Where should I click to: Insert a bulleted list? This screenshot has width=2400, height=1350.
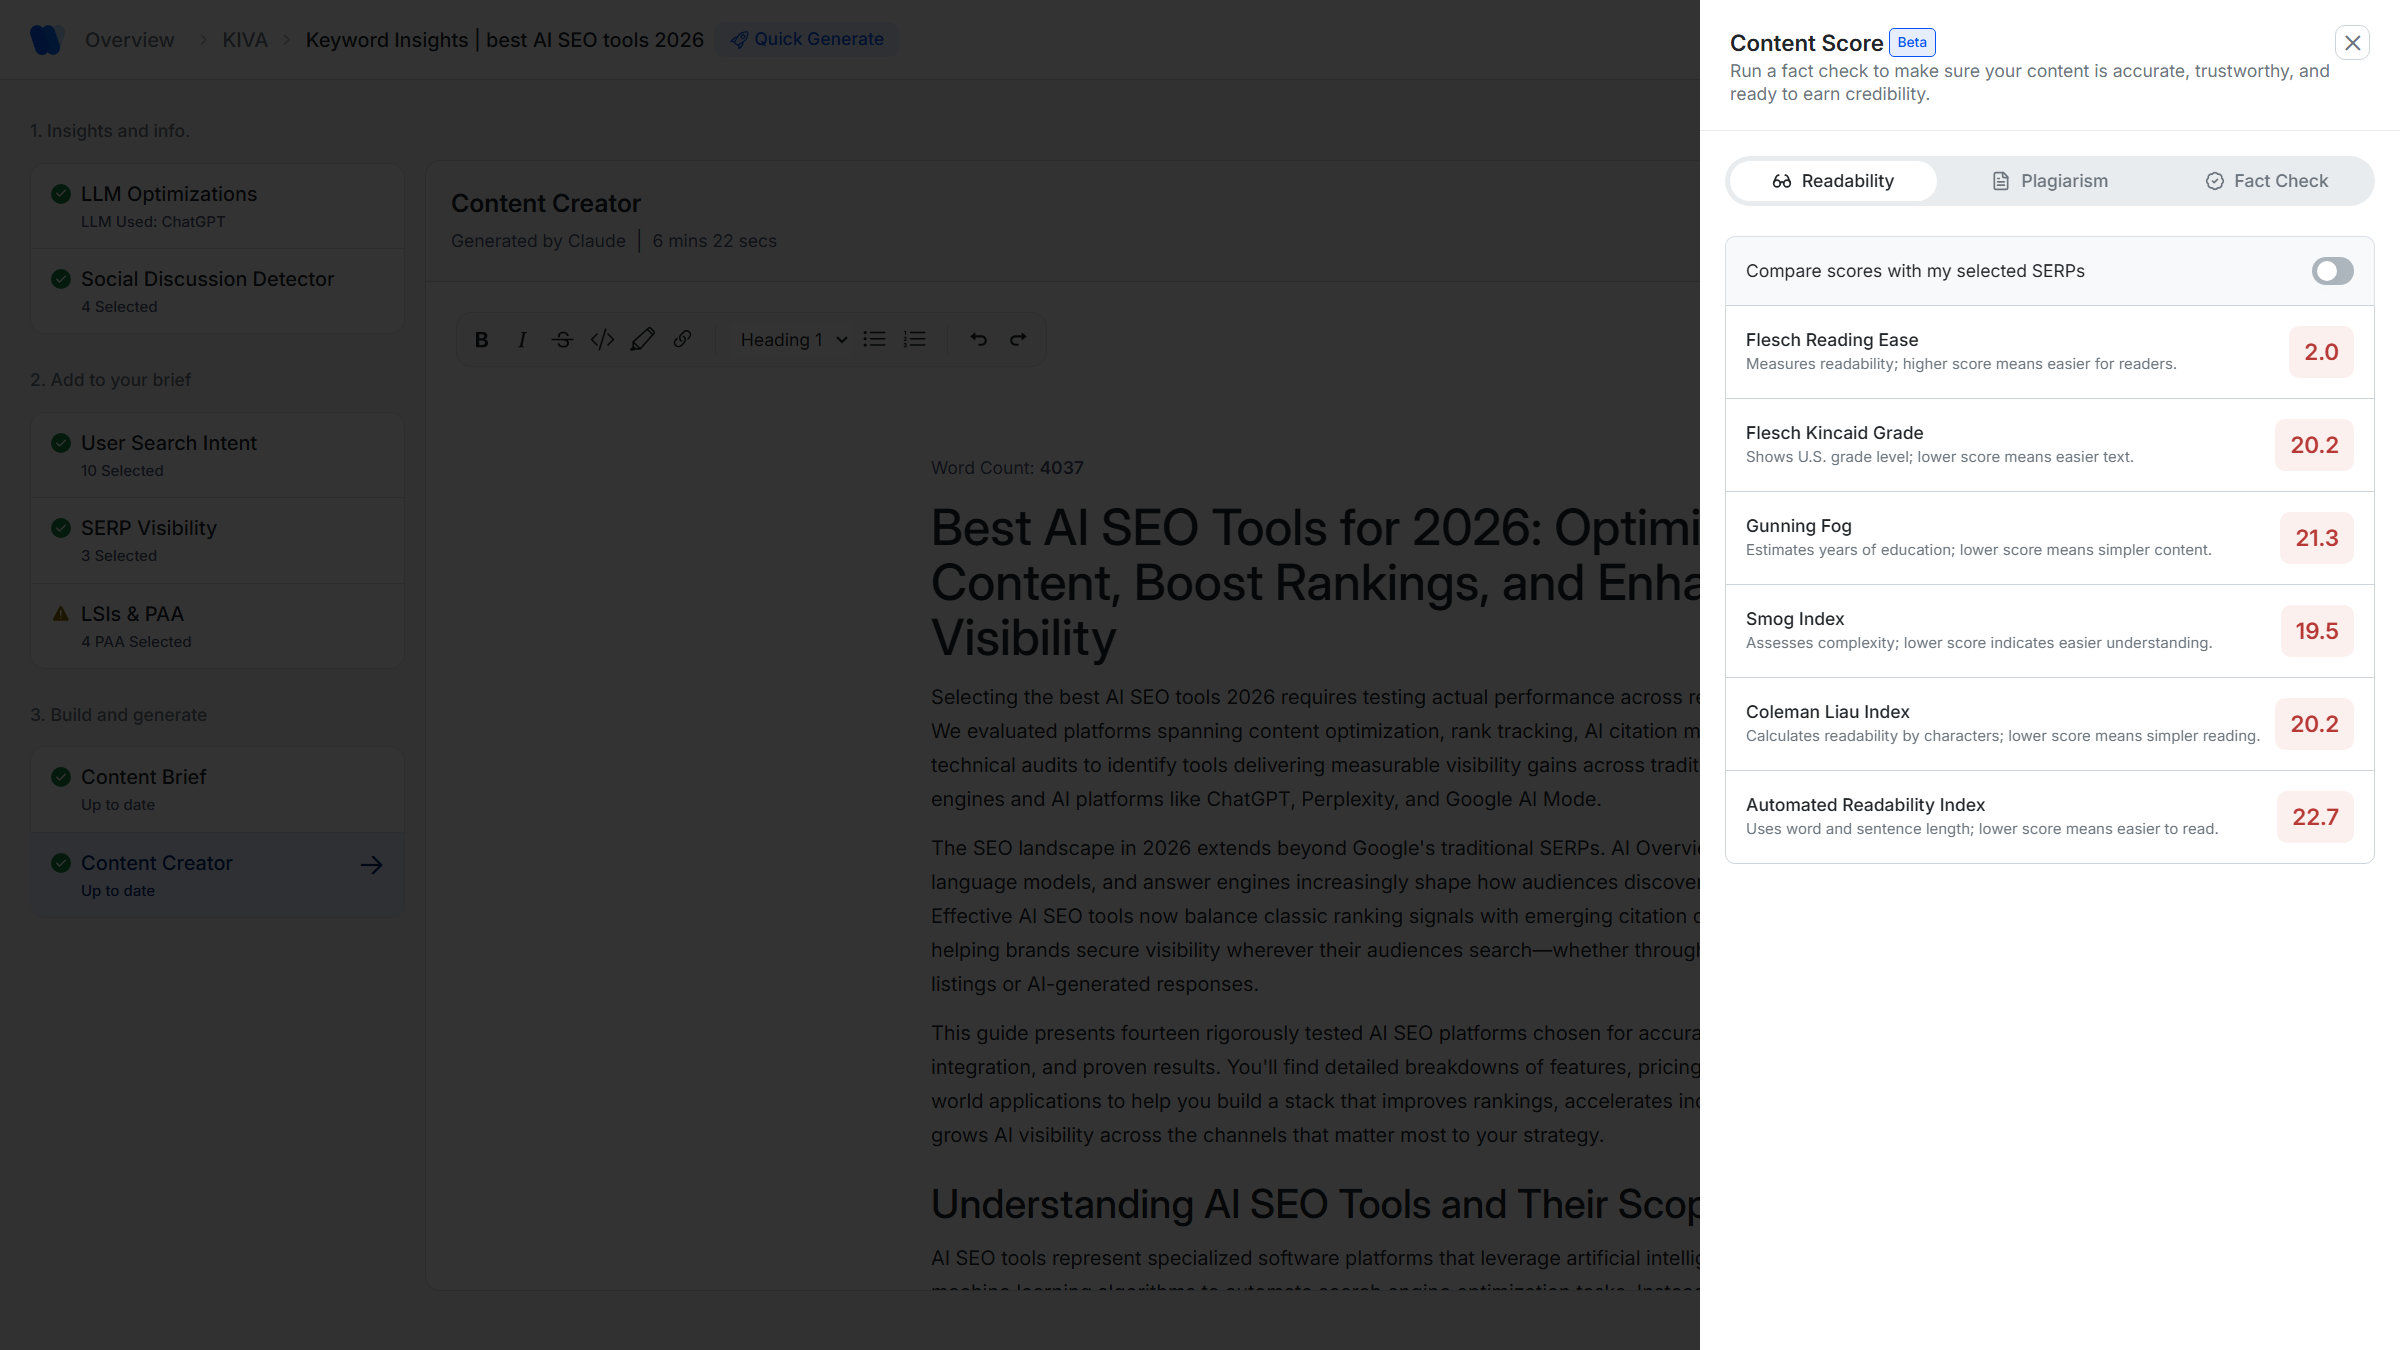pos(874,340)
